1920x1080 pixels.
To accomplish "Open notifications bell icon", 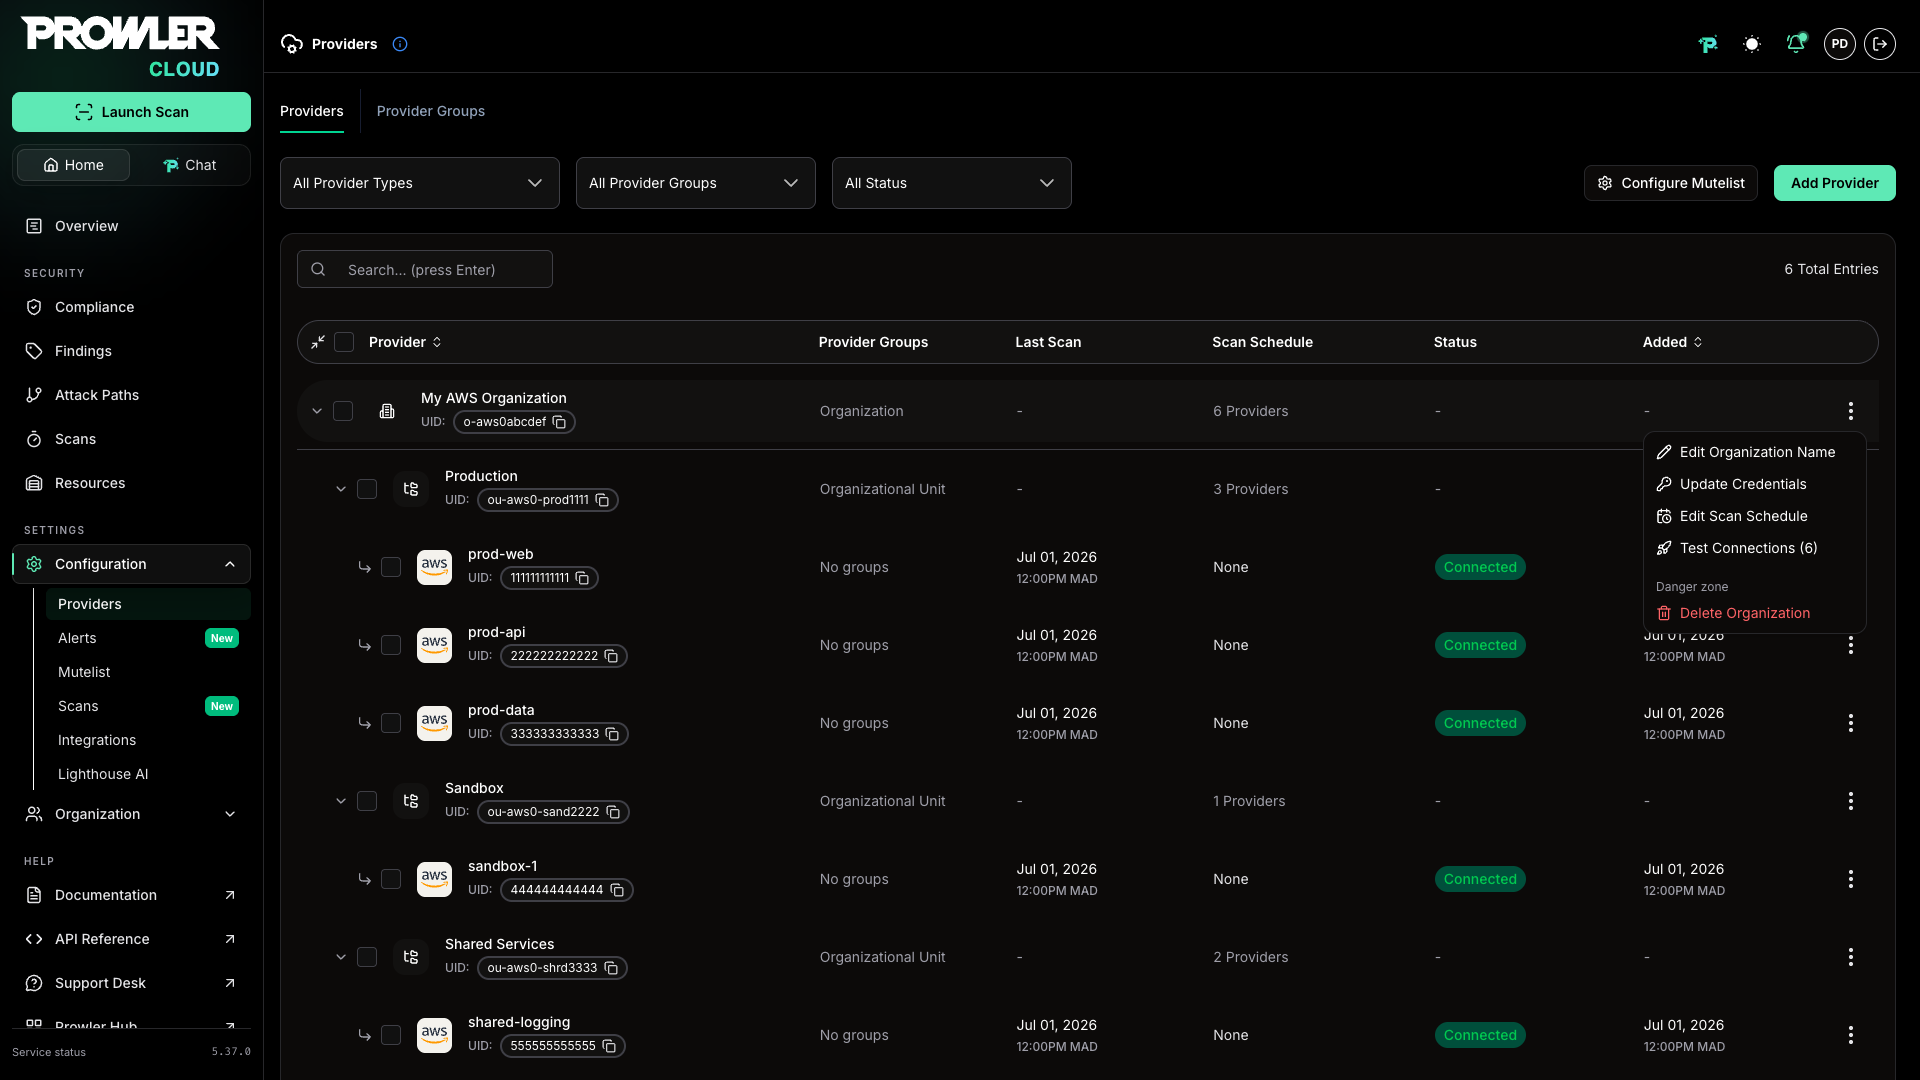I will pos(1796,44).
